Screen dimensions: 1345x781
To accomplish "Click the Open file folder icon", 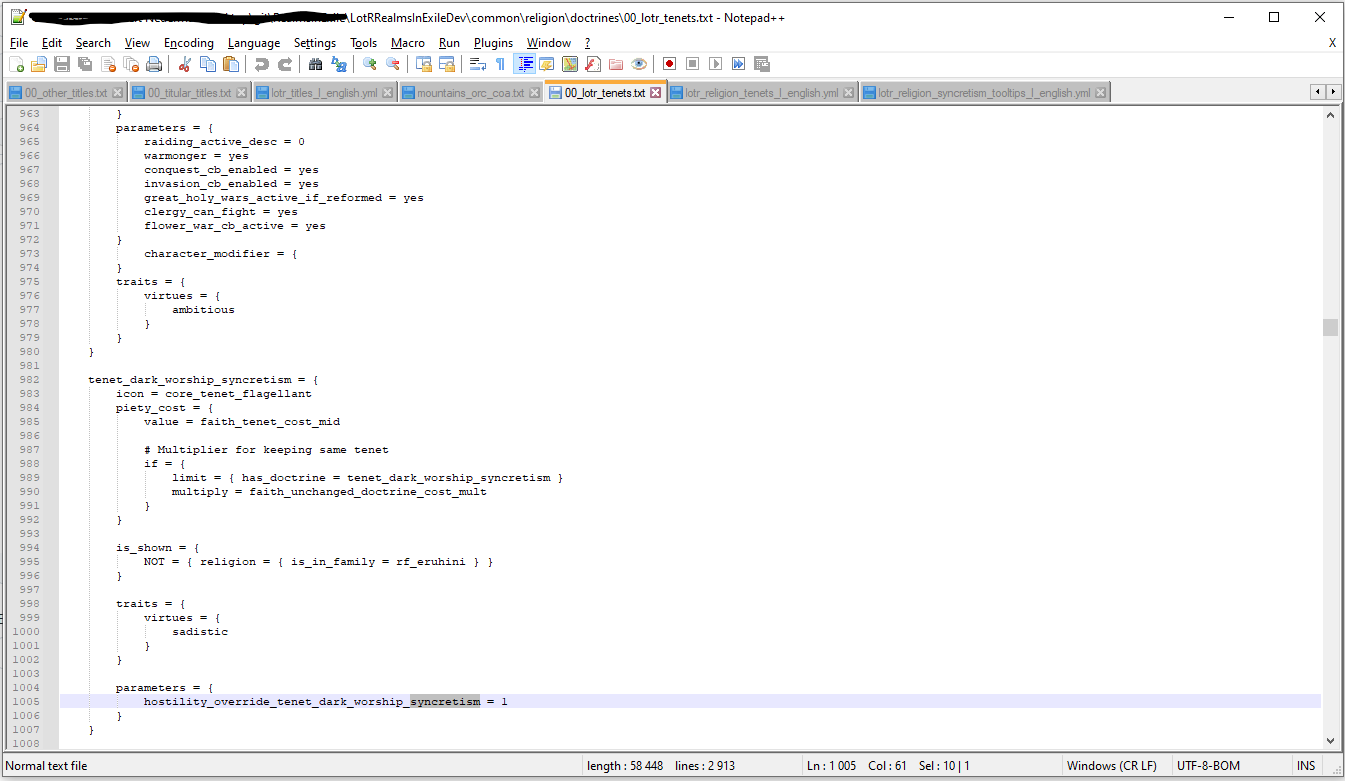I will point(39,64).
